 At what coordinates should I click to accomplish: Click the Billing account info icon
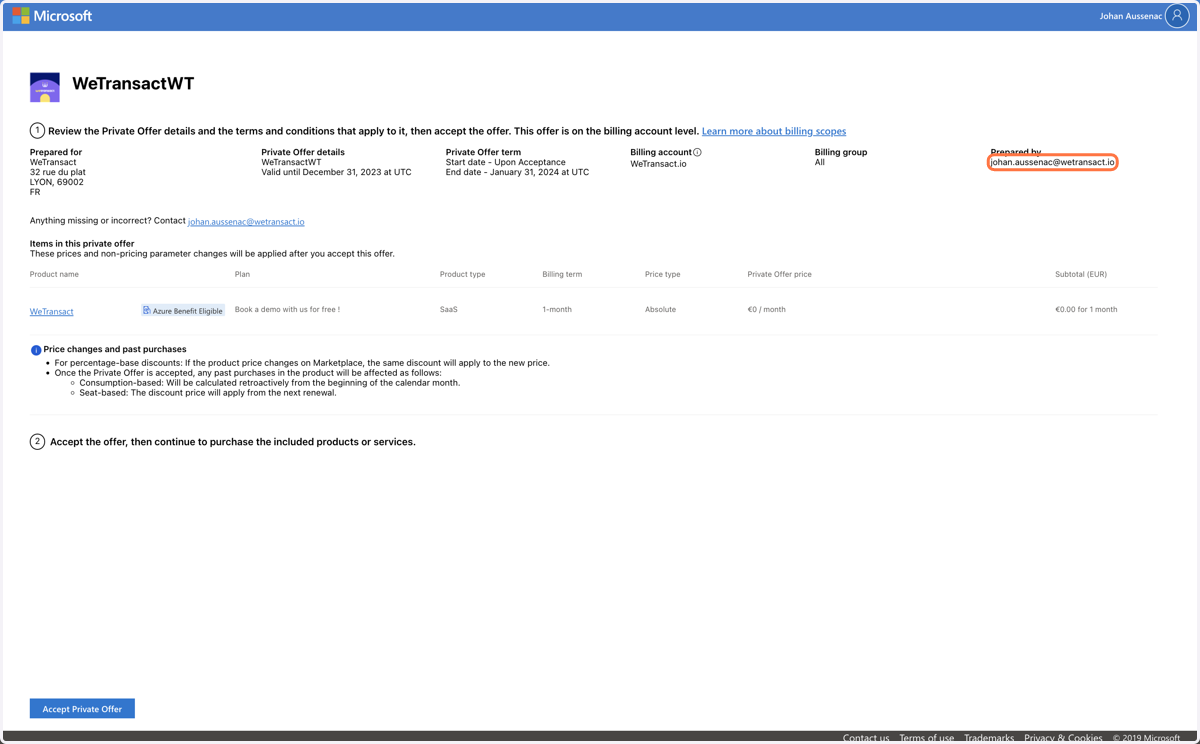point(697,152)
